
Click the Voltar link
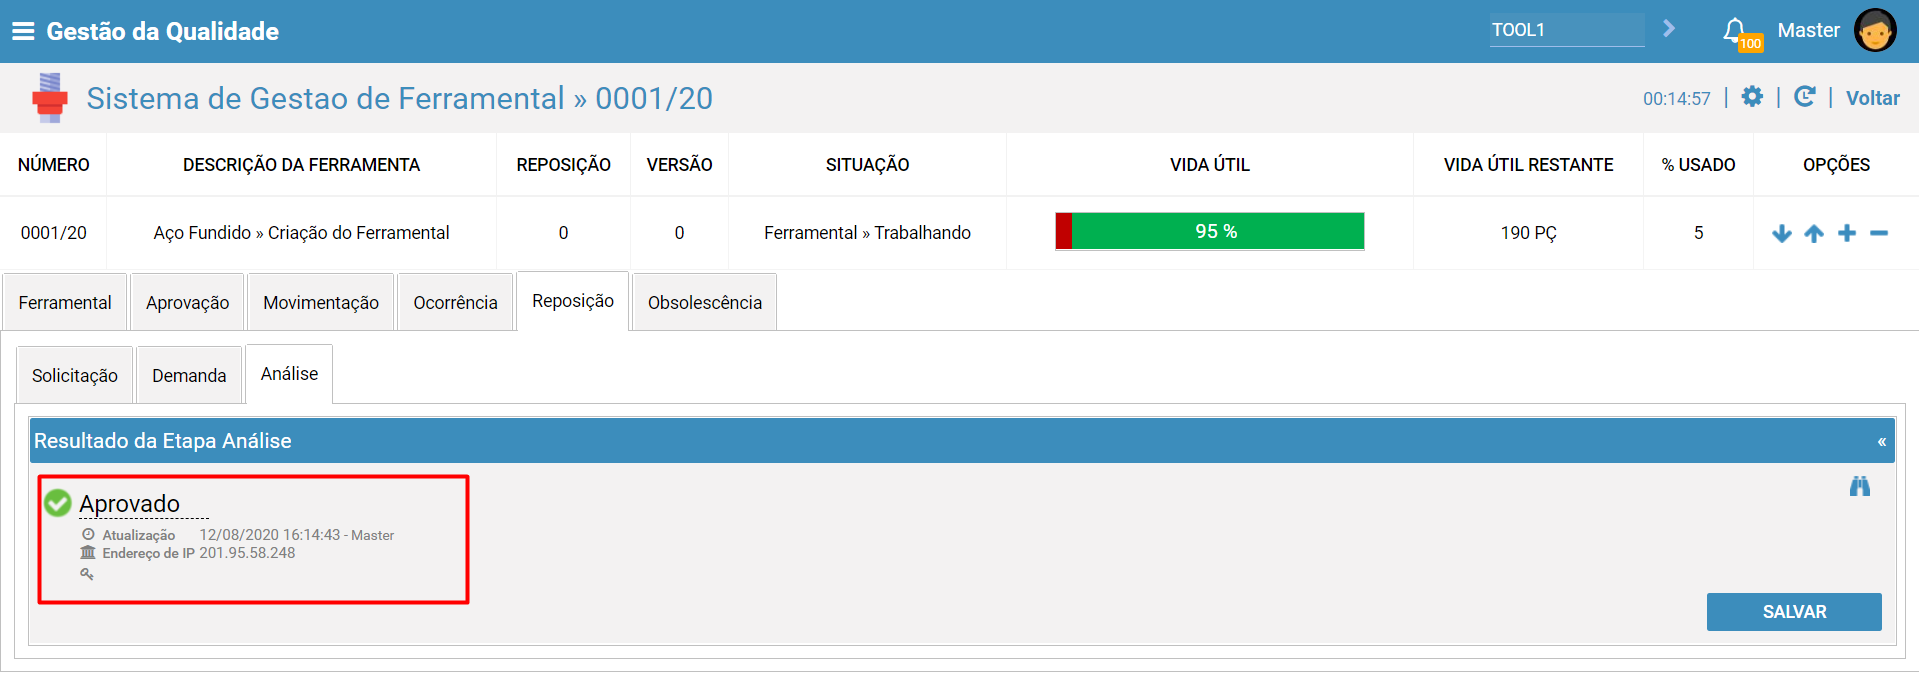1872,98
